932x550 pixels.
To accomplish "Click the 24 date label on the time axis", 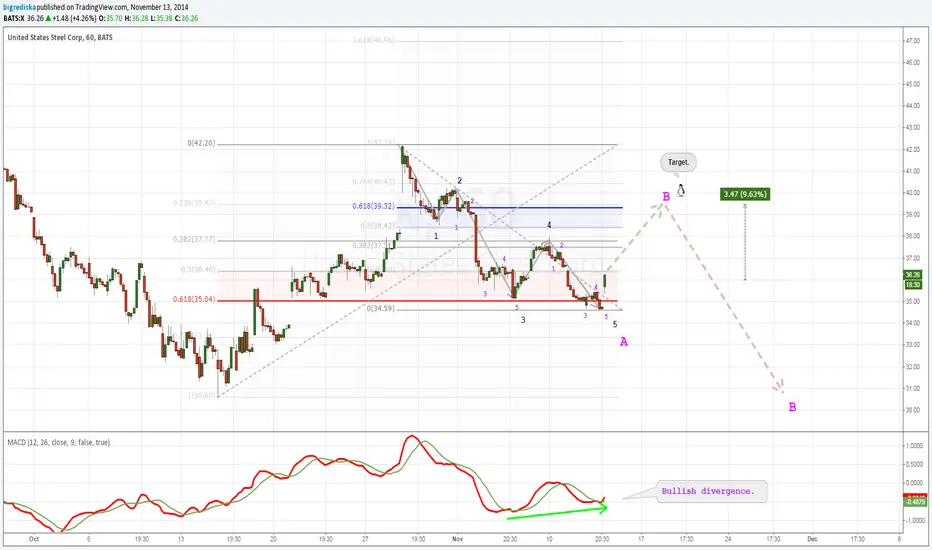I will [728, 539].
